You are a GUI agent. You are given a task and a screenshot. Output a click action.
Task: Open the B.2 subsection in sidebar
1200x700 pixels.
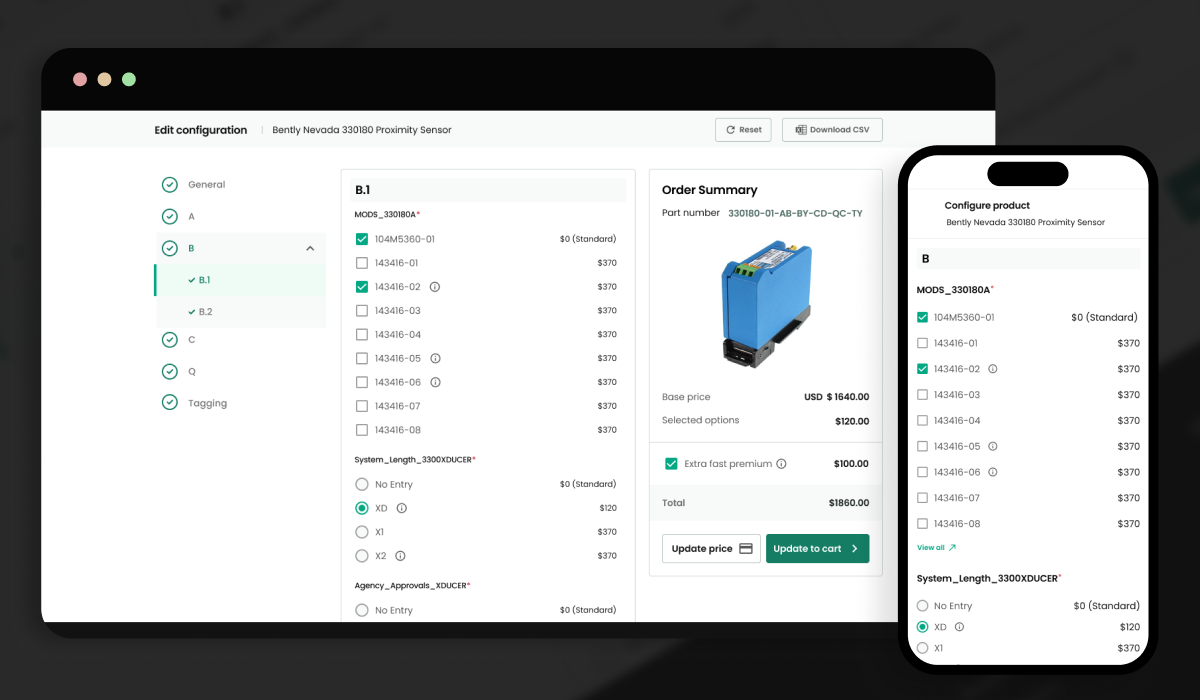(205, 312)
